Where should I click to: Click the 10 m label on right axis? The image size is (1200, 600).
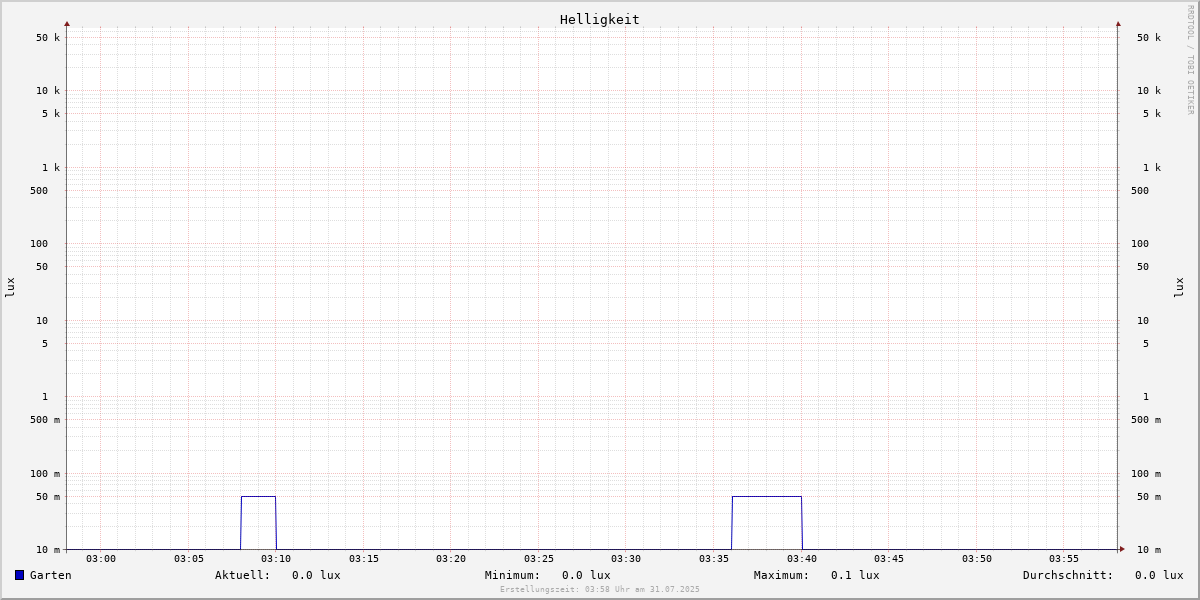coord(1149,550)
